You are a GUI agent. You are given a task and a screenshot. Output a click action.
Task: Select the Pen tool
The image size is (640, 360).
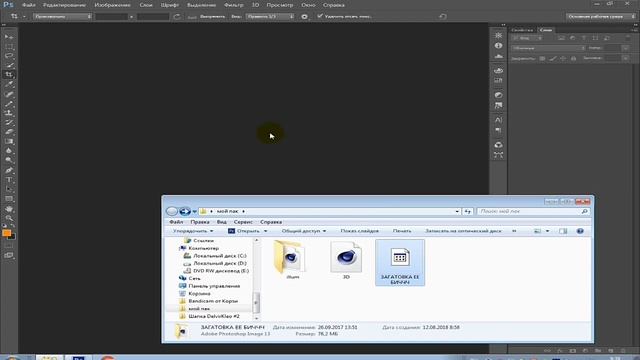(x=9, y=170)
